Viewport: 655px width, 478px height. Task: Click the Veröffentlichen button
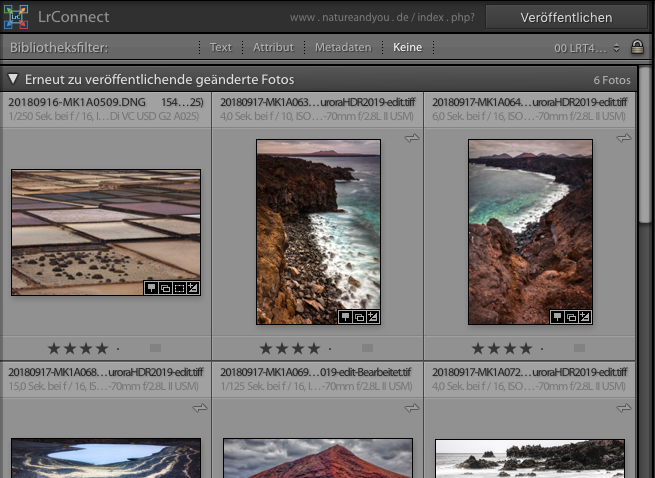pos(566,18)
